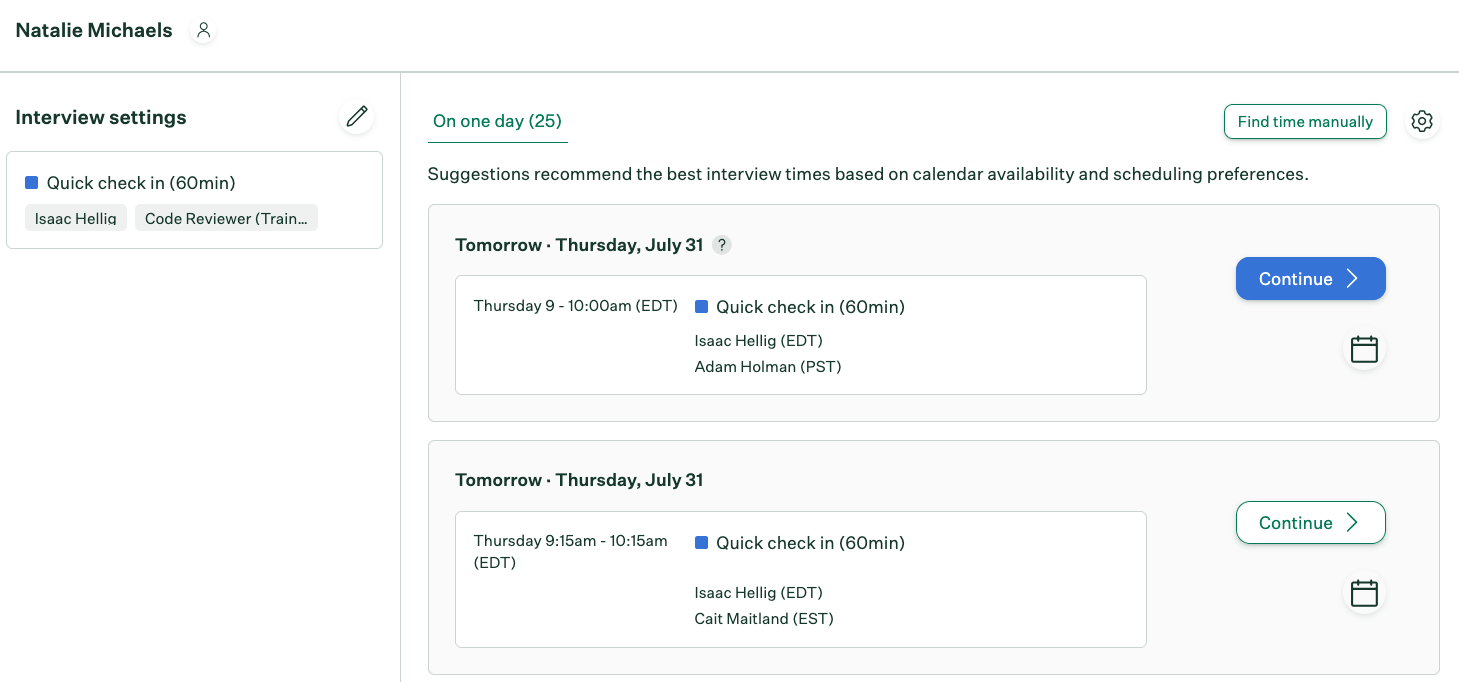Open Natalie Michaels profile person icon
Screen dimensions: 1459x682
pos(203,31)
